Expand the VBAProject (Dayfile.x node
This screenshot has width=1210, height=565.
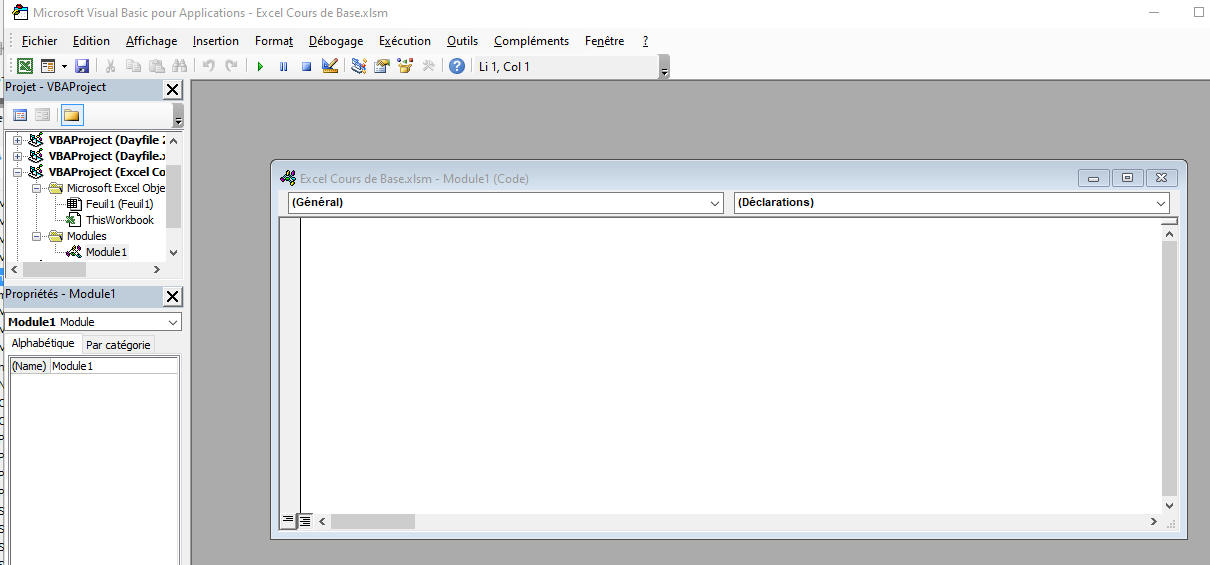[17, 156]
